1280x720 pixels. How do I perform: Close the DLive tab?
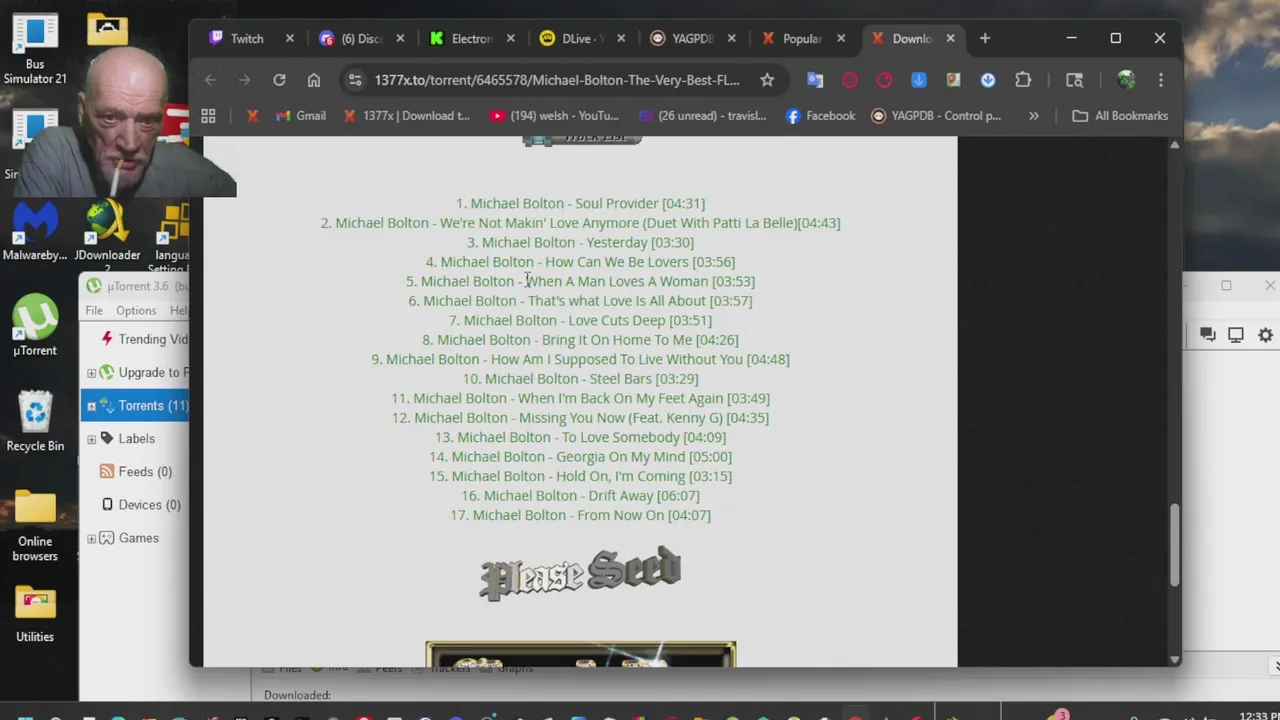621,38
